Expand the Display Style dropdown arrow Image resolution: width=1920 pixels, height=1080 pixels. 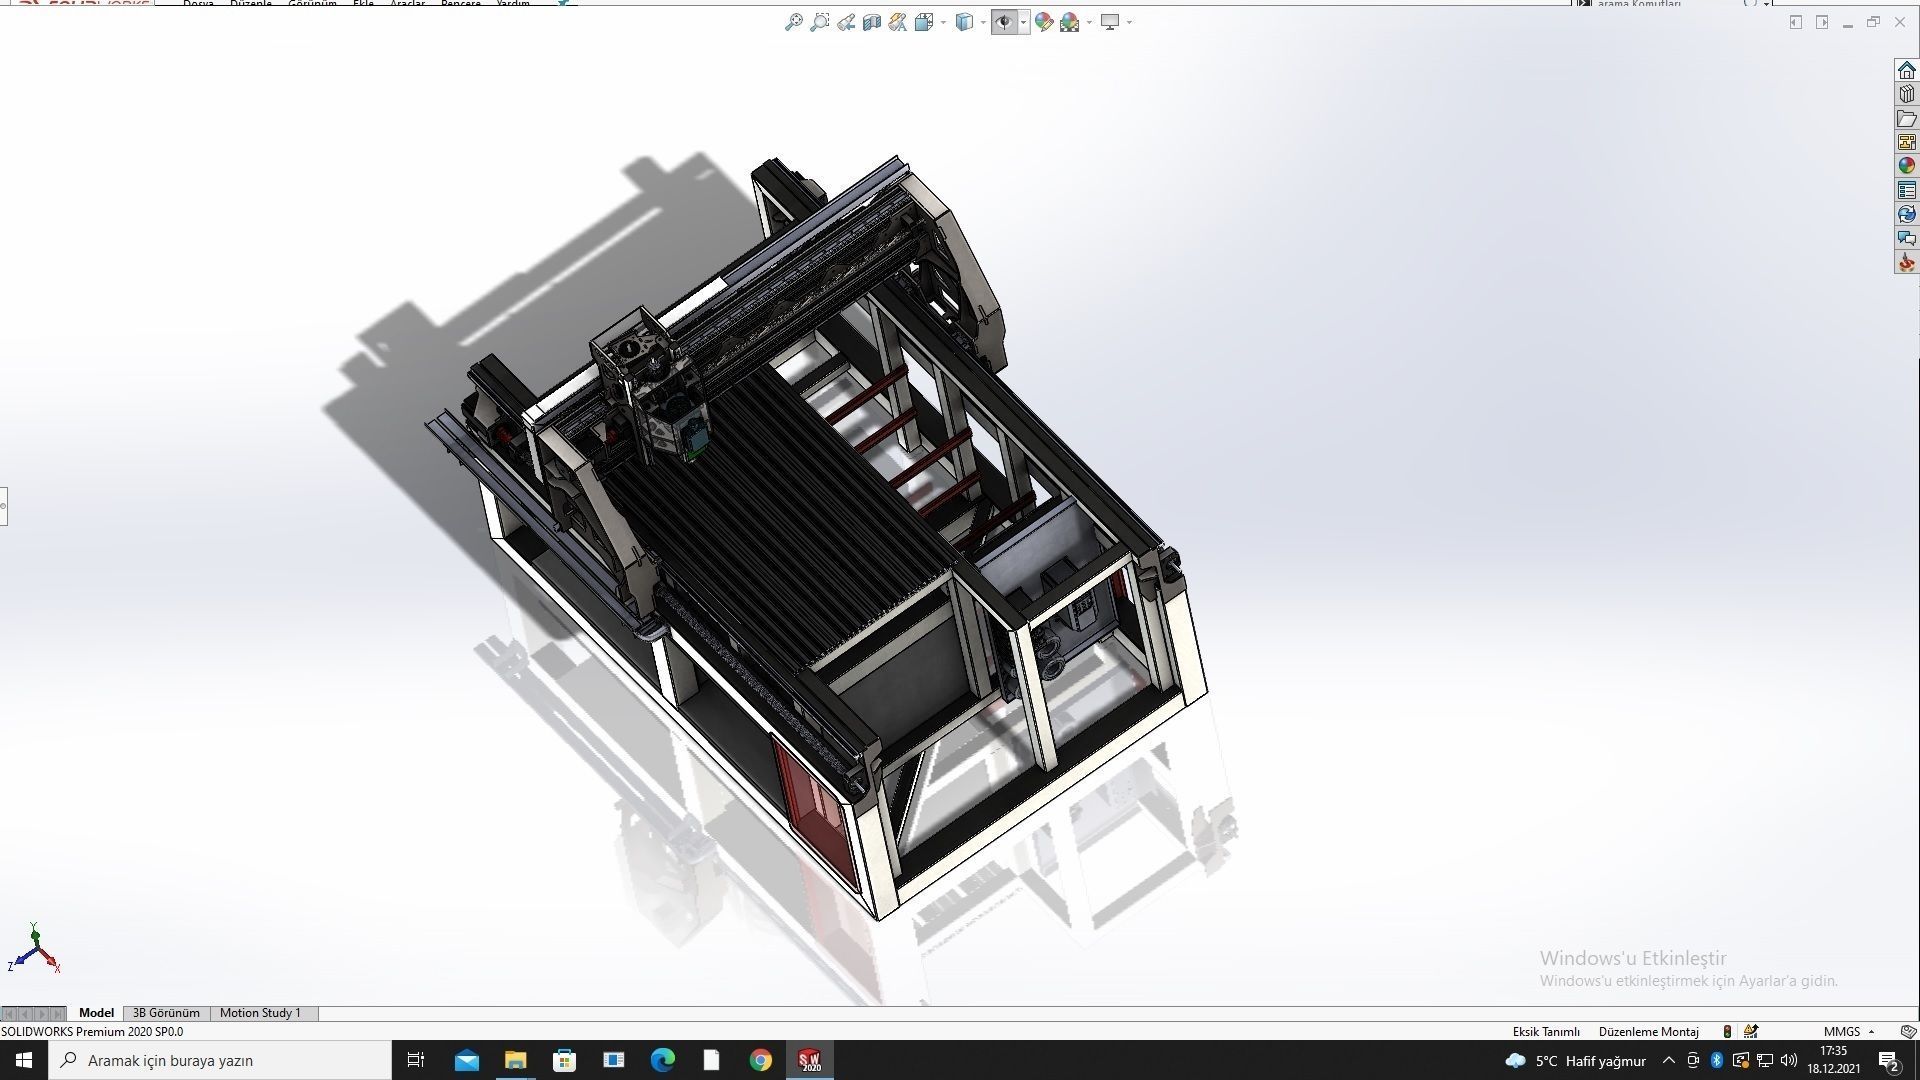(x=982, y=22)
